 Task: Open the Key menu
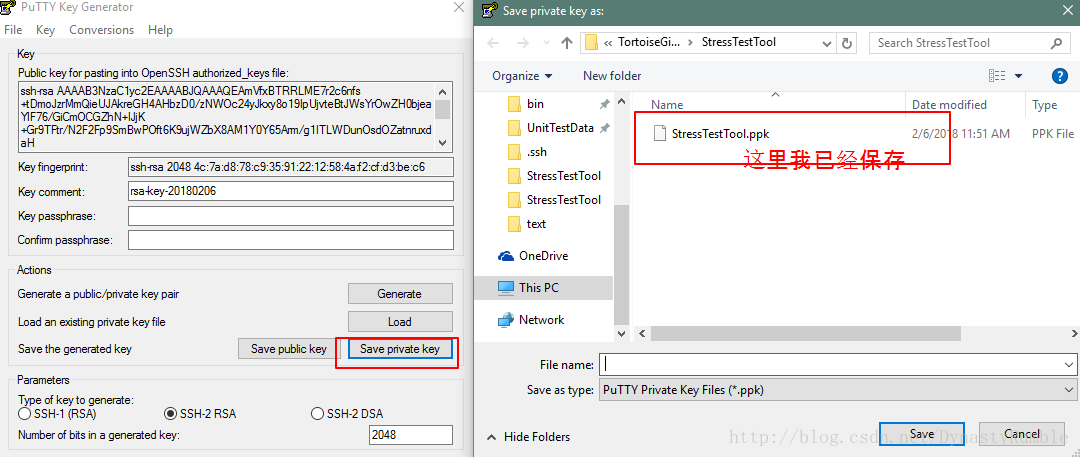pyautogui.click(x=45, y=30)
